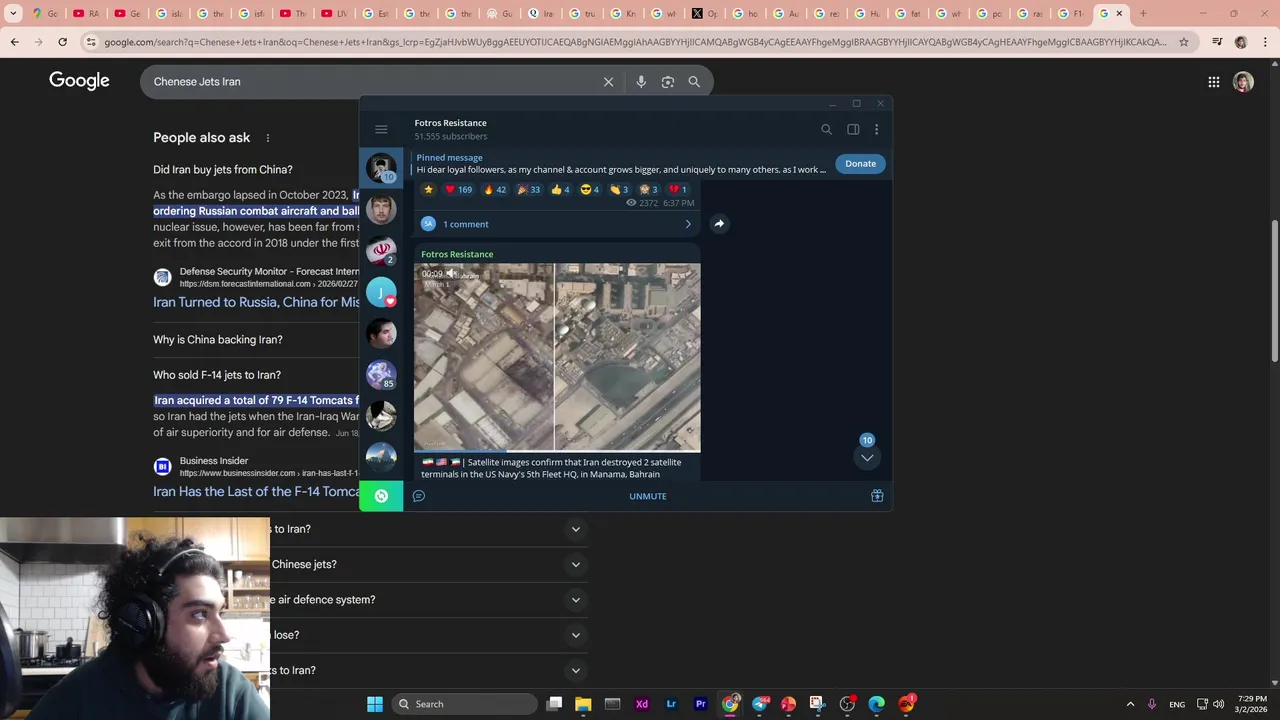This screenshot has width=1280, height=720.
Task: Open Windows Start menu
Action: (375, 704)
